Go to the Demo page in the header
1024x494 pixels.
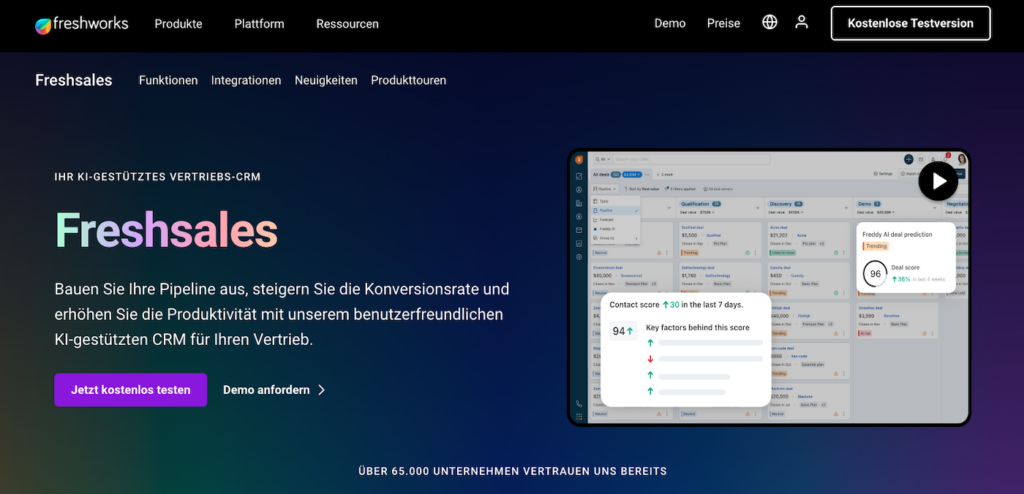click(x=670, y=23)
